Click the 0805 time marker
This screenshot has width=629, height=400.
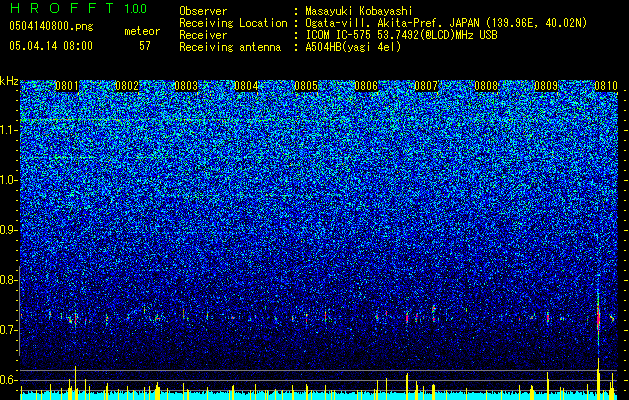tap(306, 86)
